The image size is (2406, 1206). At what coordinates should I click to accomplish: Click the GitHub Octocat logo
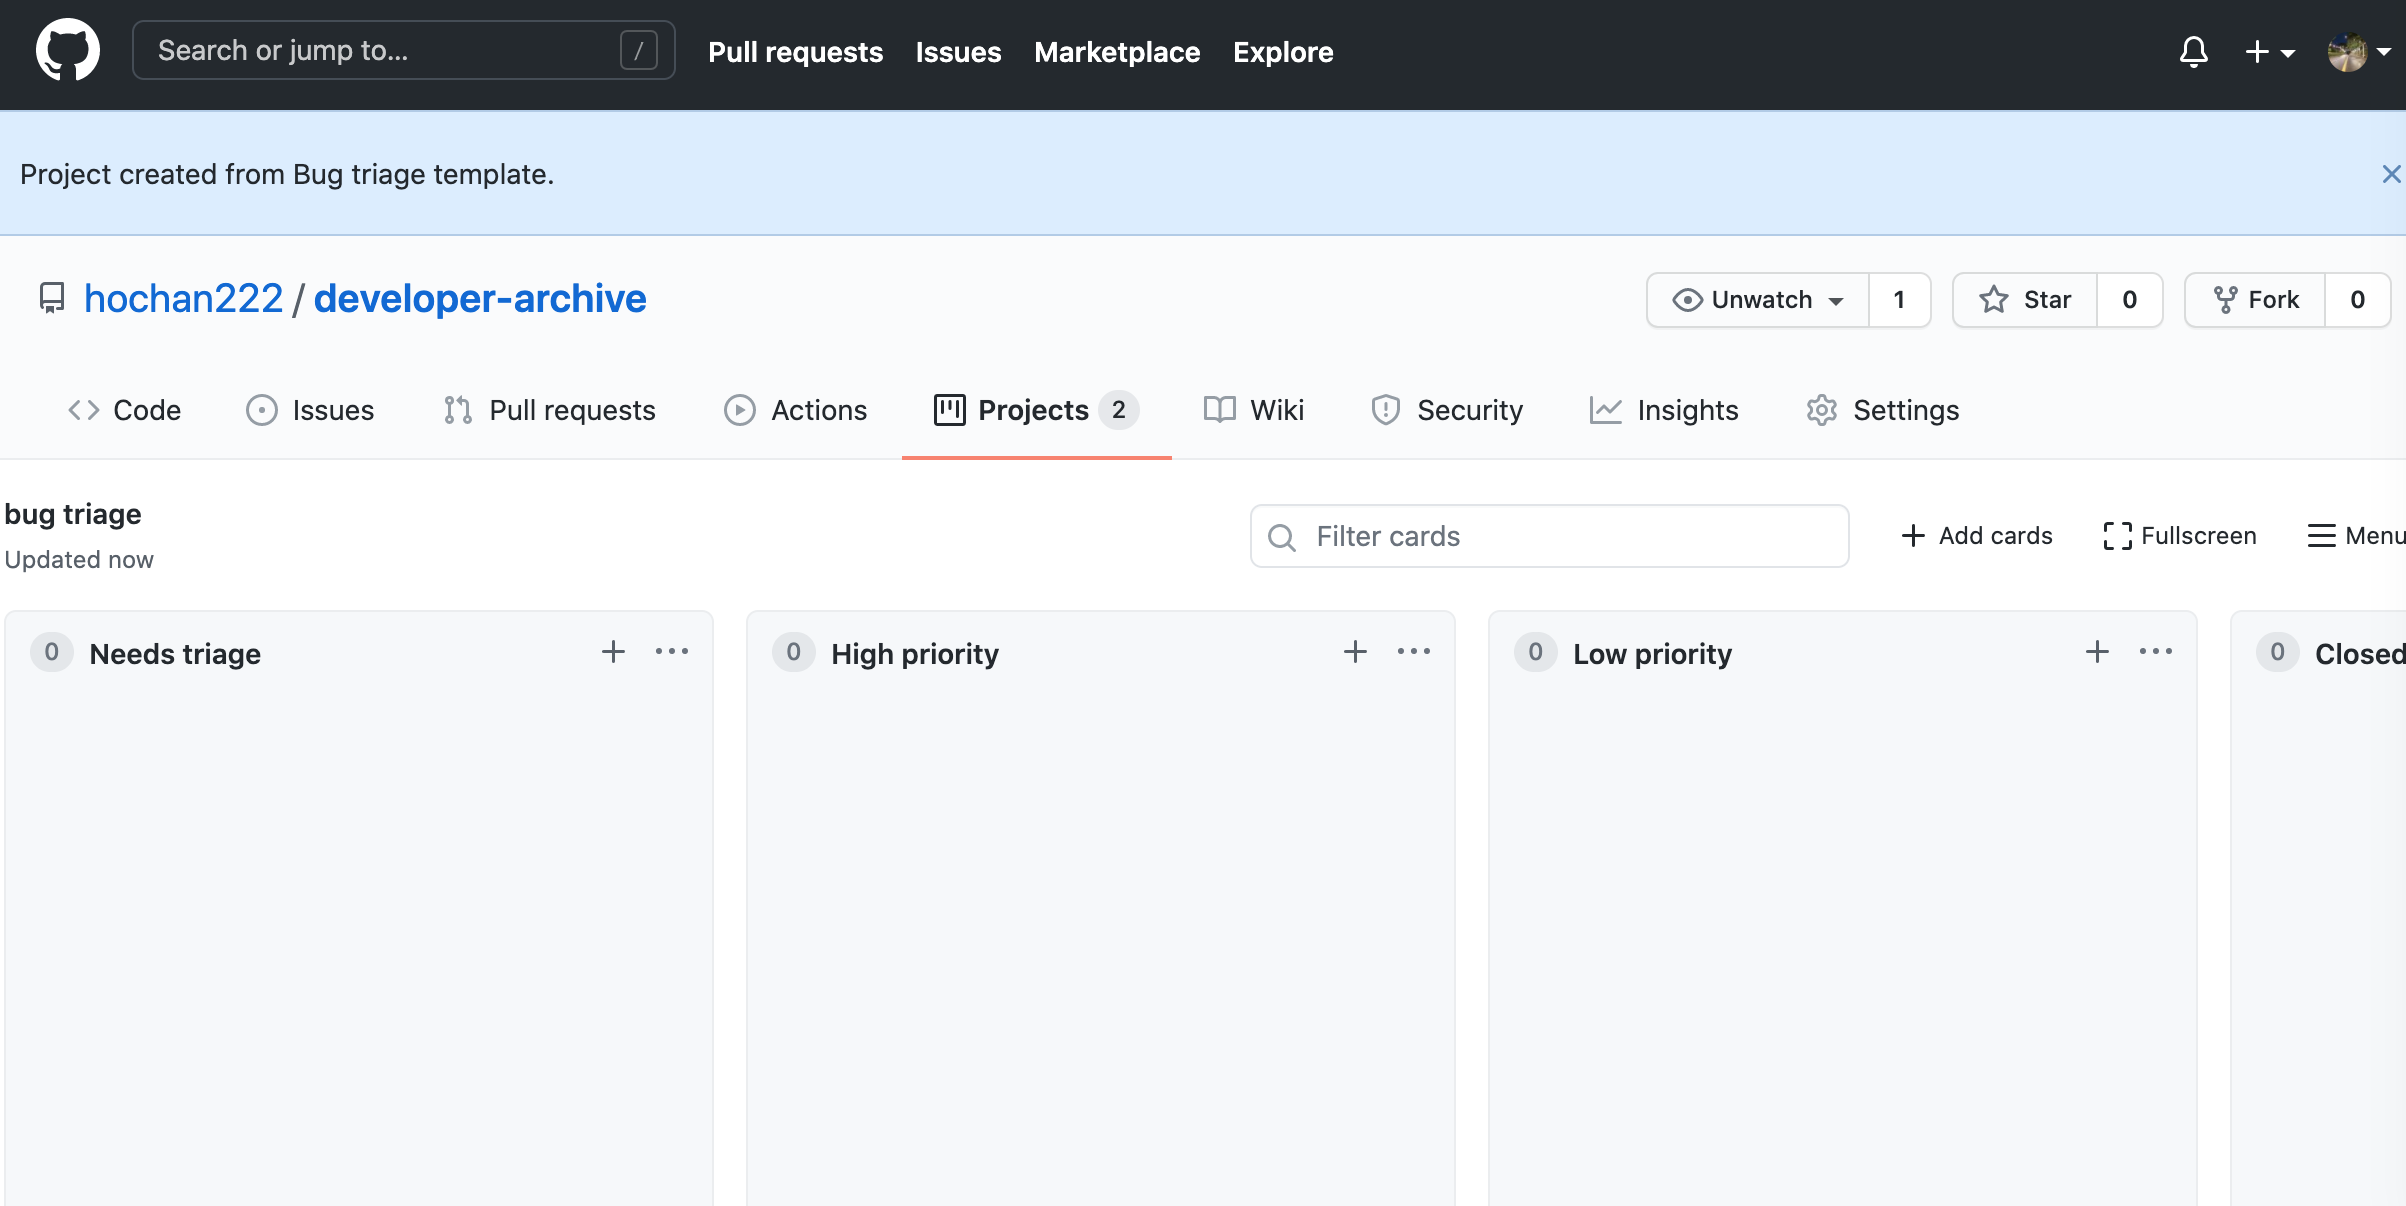click(67, 51)
